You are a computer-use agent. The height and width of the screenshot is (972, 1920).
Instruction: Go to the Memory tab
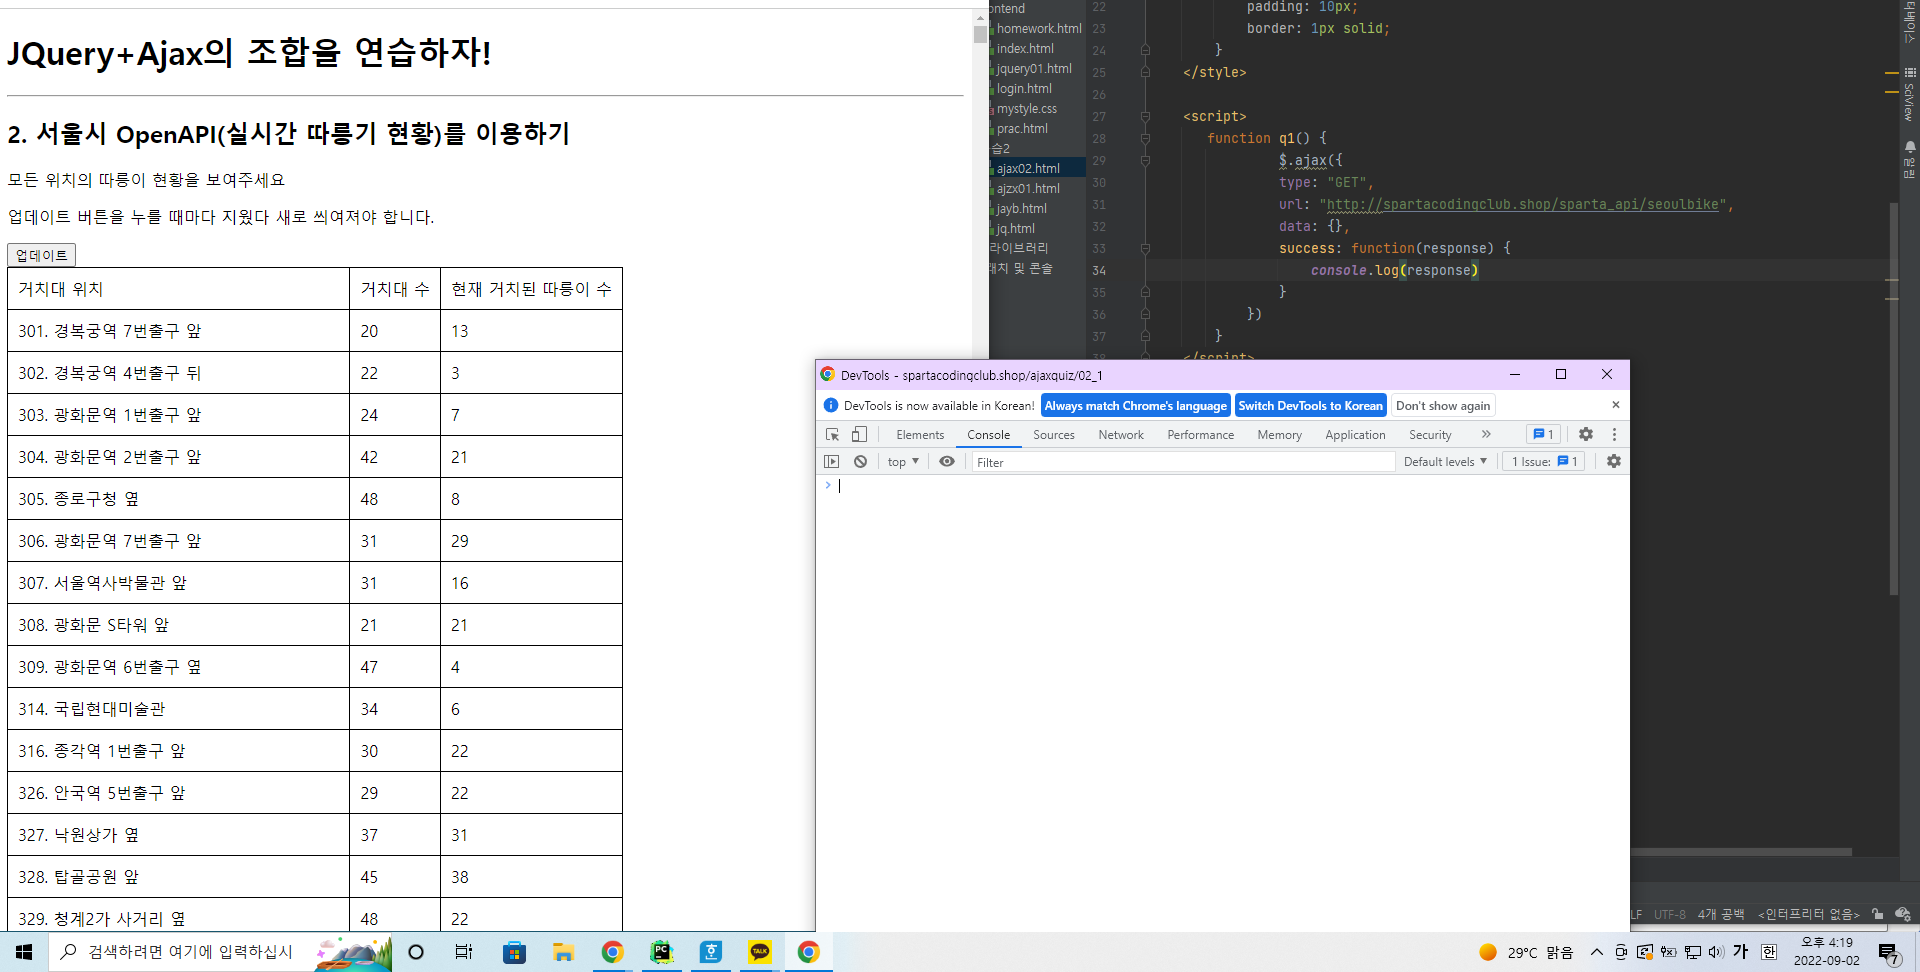[x=1279, y=435]
